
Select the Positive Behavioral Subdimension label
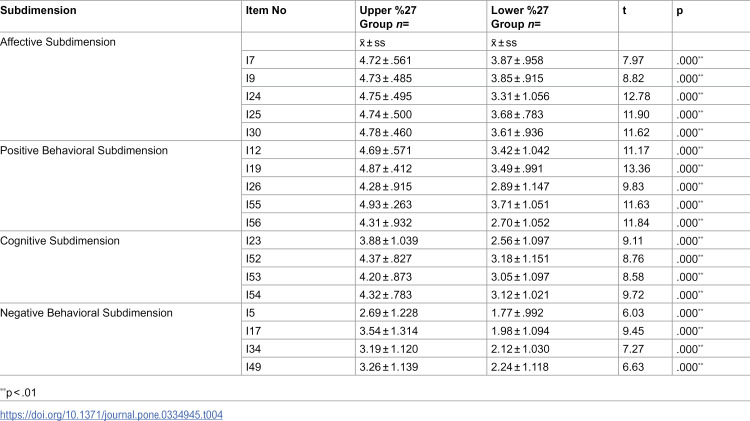point(84,151)
